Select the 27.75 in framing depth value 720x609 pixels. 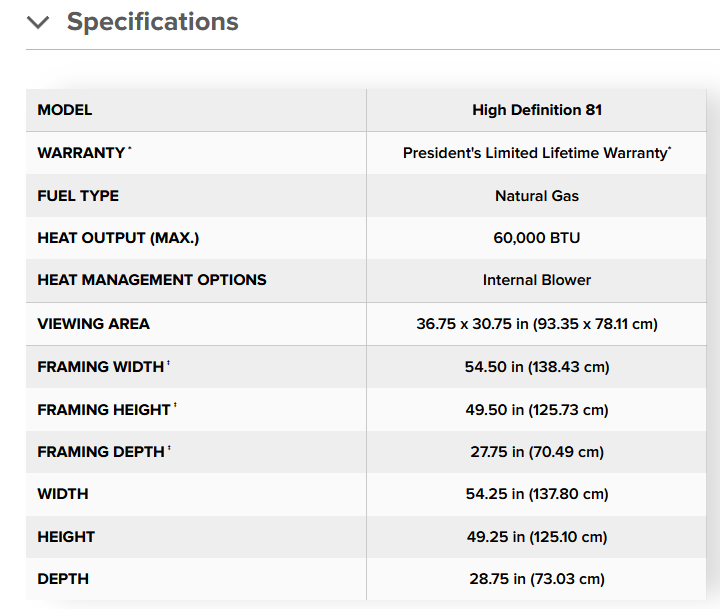click(x=537, y=452)
